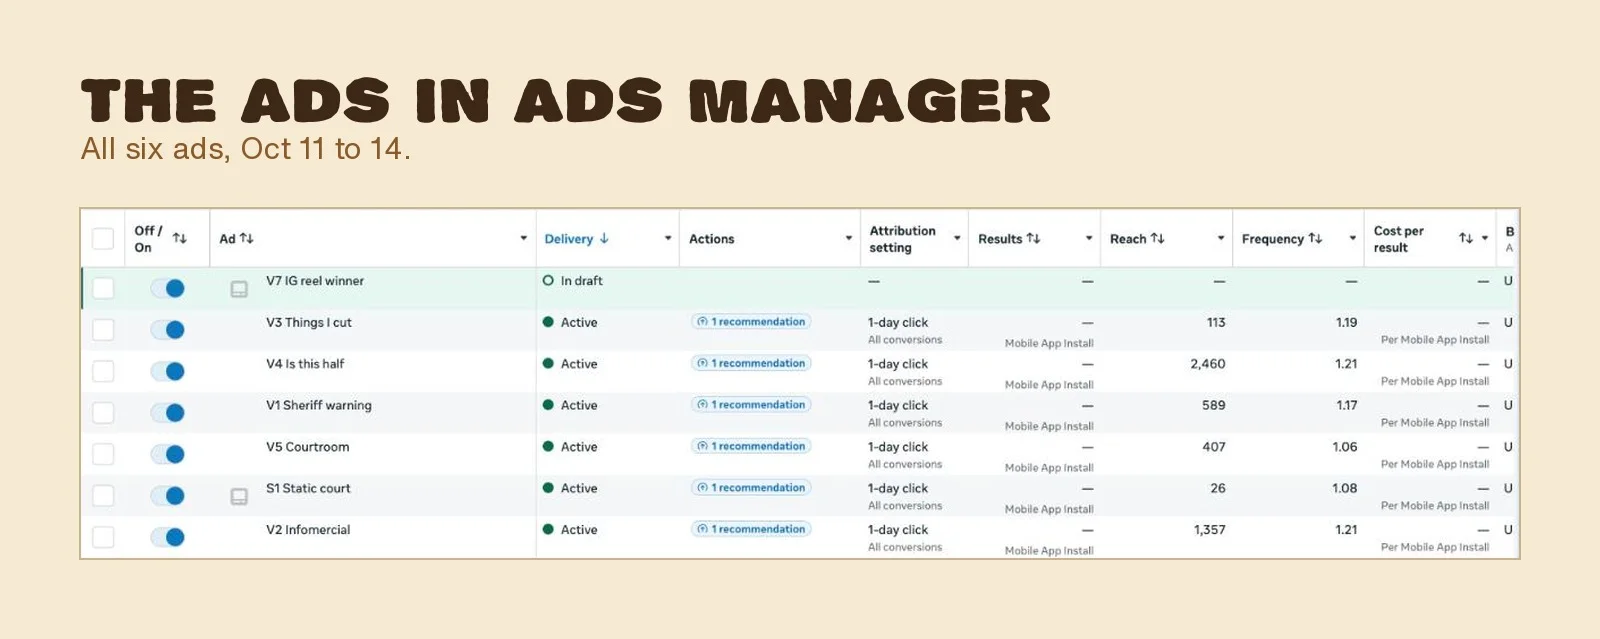Open recommendation for V5 Courtroom
This screenshot has height=639, width=1600.
point(751,446)
